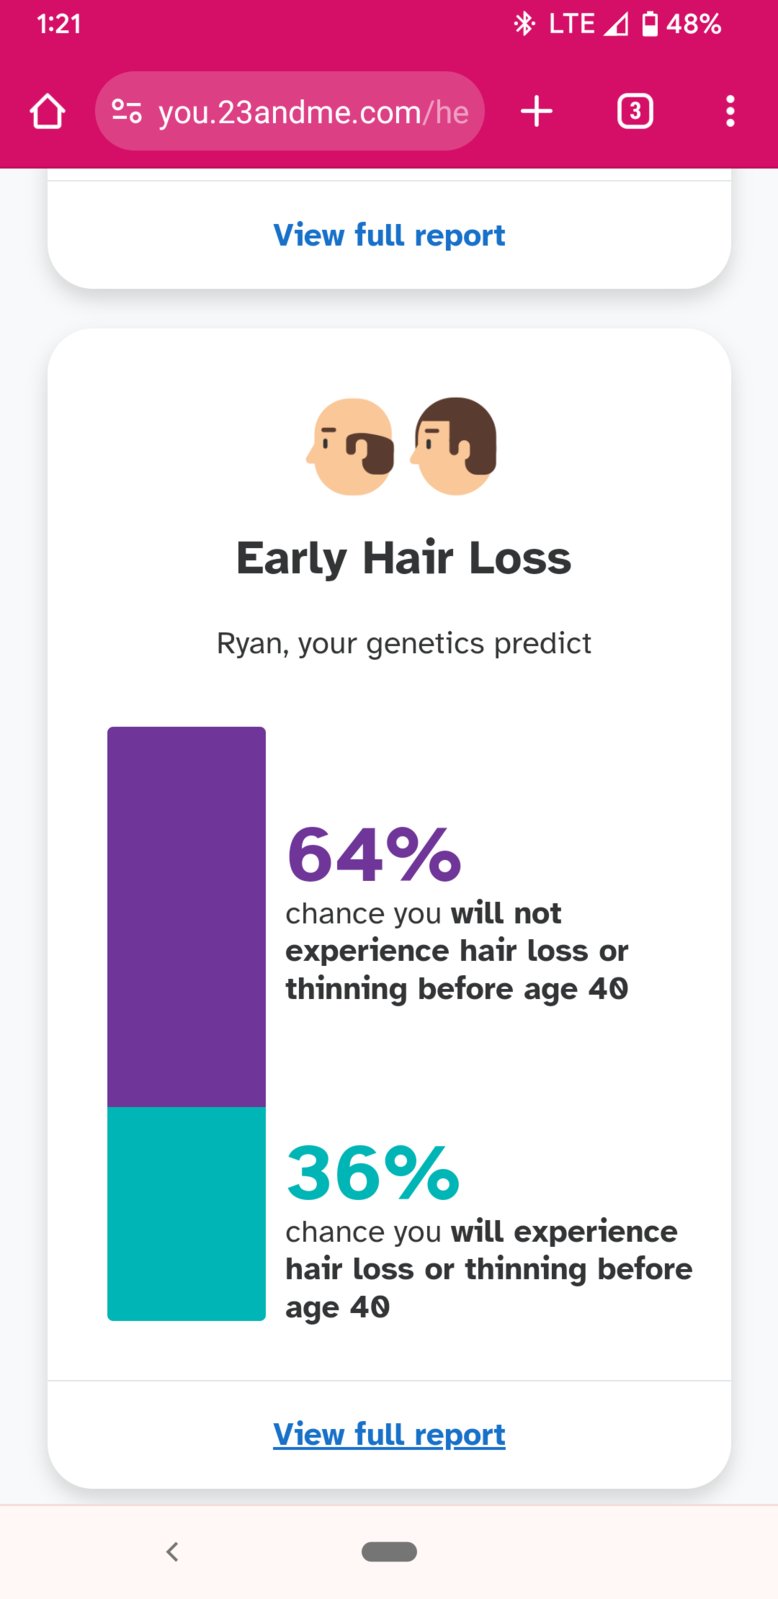Tap the browser home icon

point(47,111)
